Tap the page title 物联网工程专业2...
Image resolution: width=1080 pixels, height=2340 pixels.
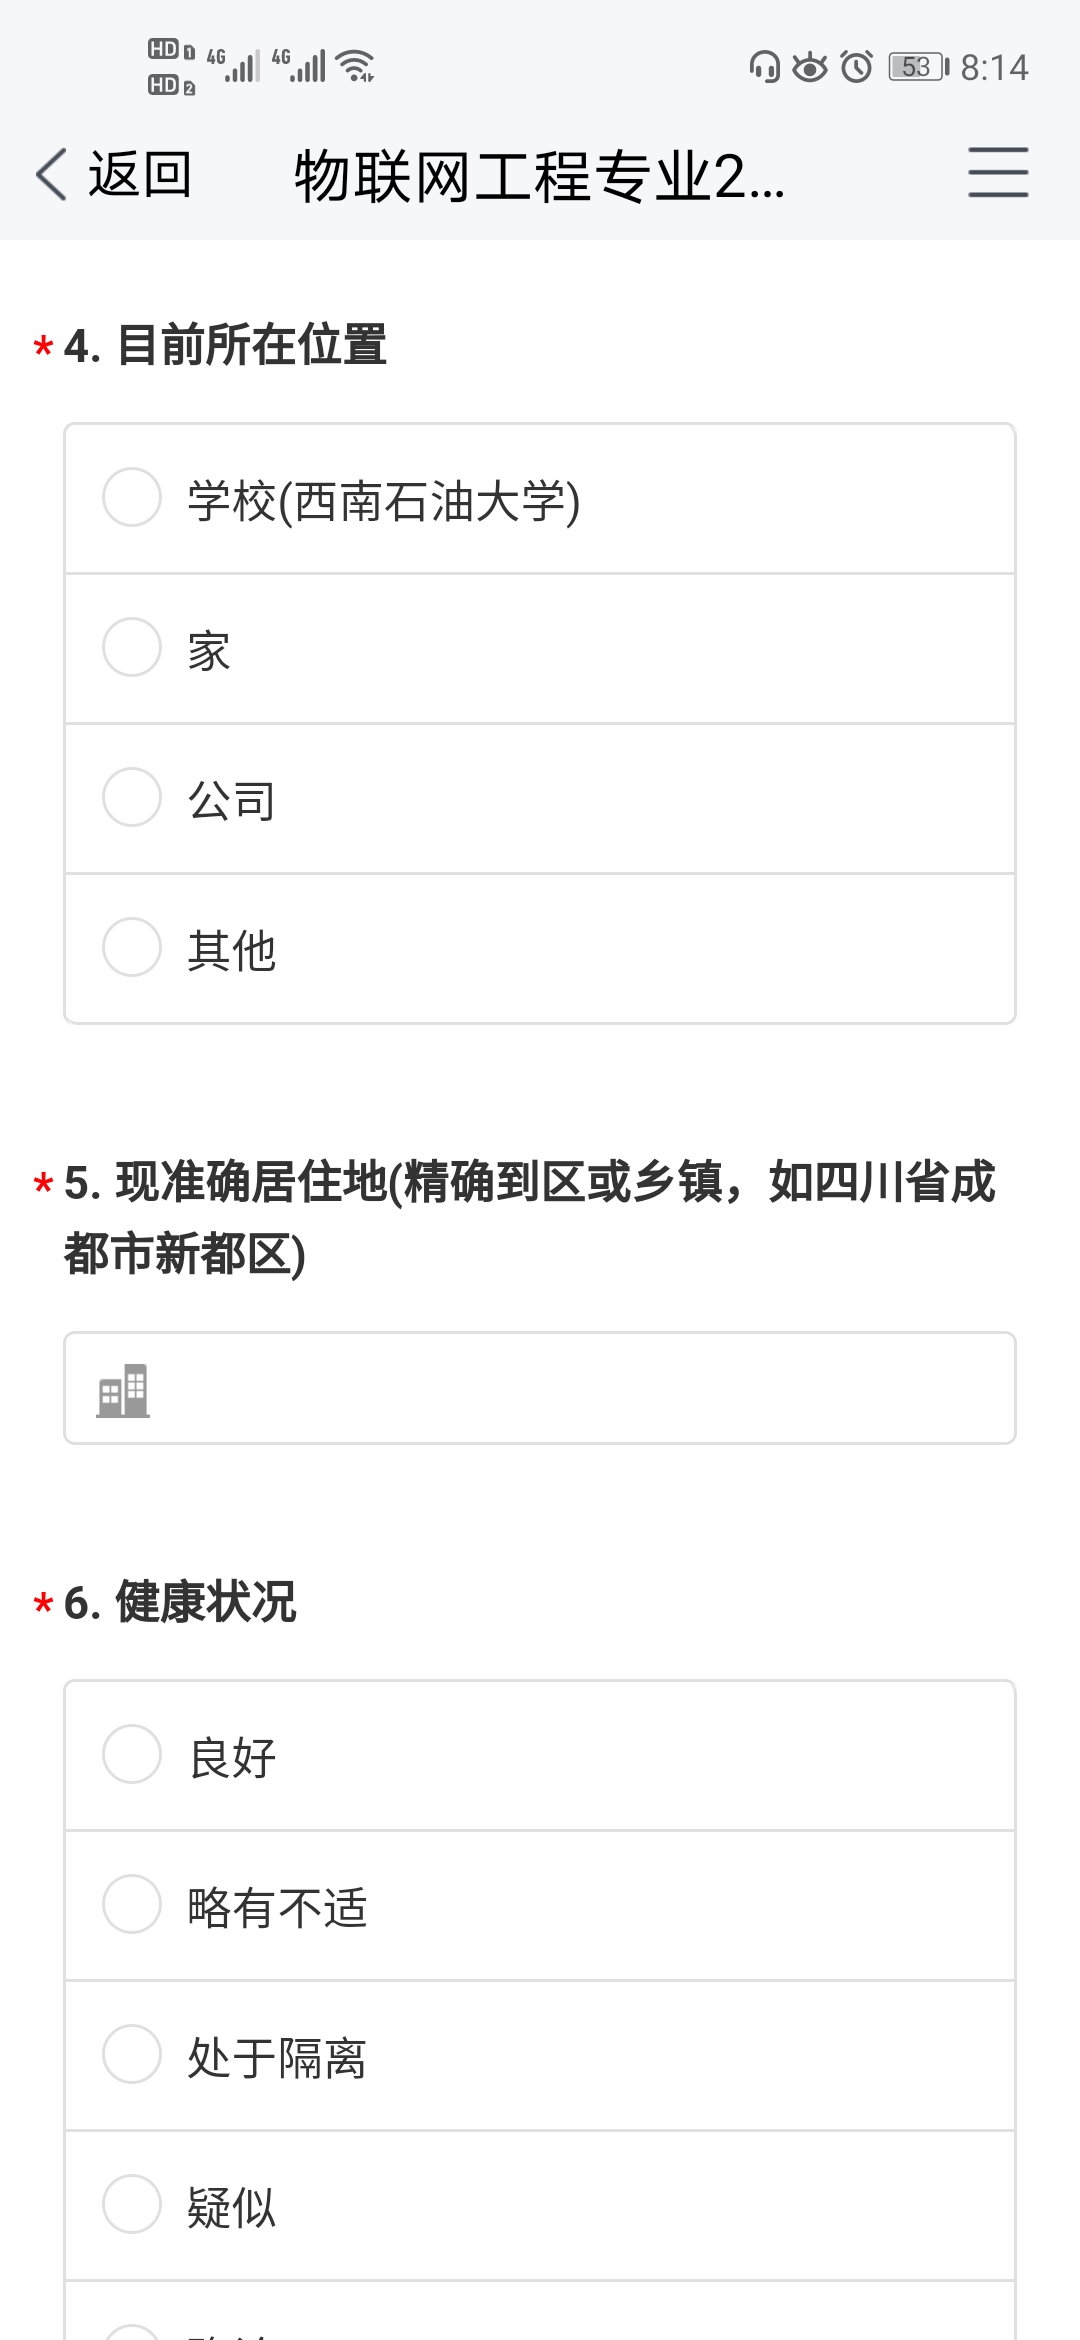(540, 176)
